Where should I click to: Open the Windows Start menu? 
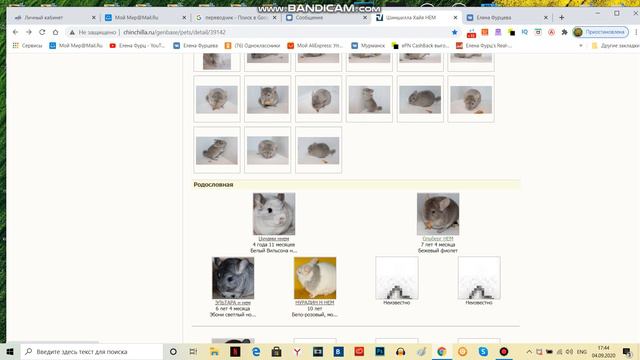tap(10, 351)
